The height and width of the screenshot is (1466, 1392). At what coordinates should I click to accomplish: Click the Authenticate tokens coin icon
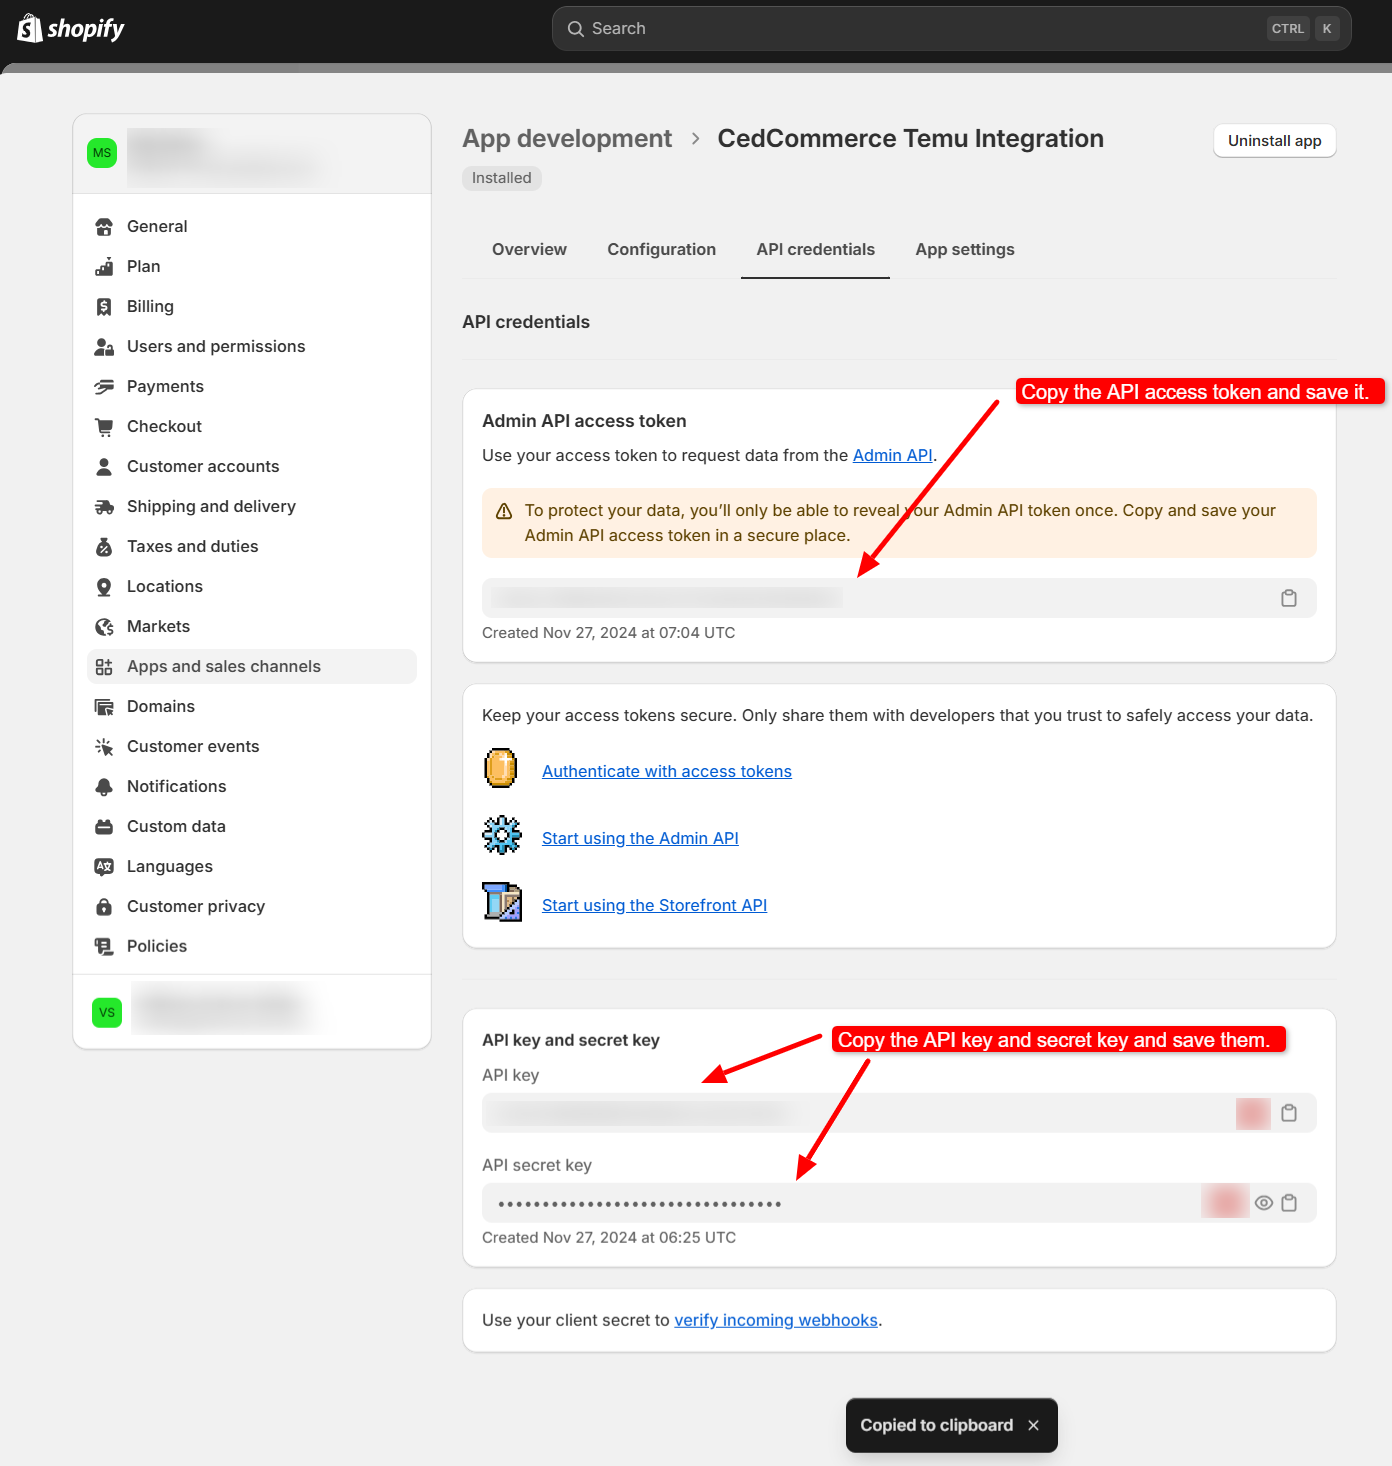(501, 768)
